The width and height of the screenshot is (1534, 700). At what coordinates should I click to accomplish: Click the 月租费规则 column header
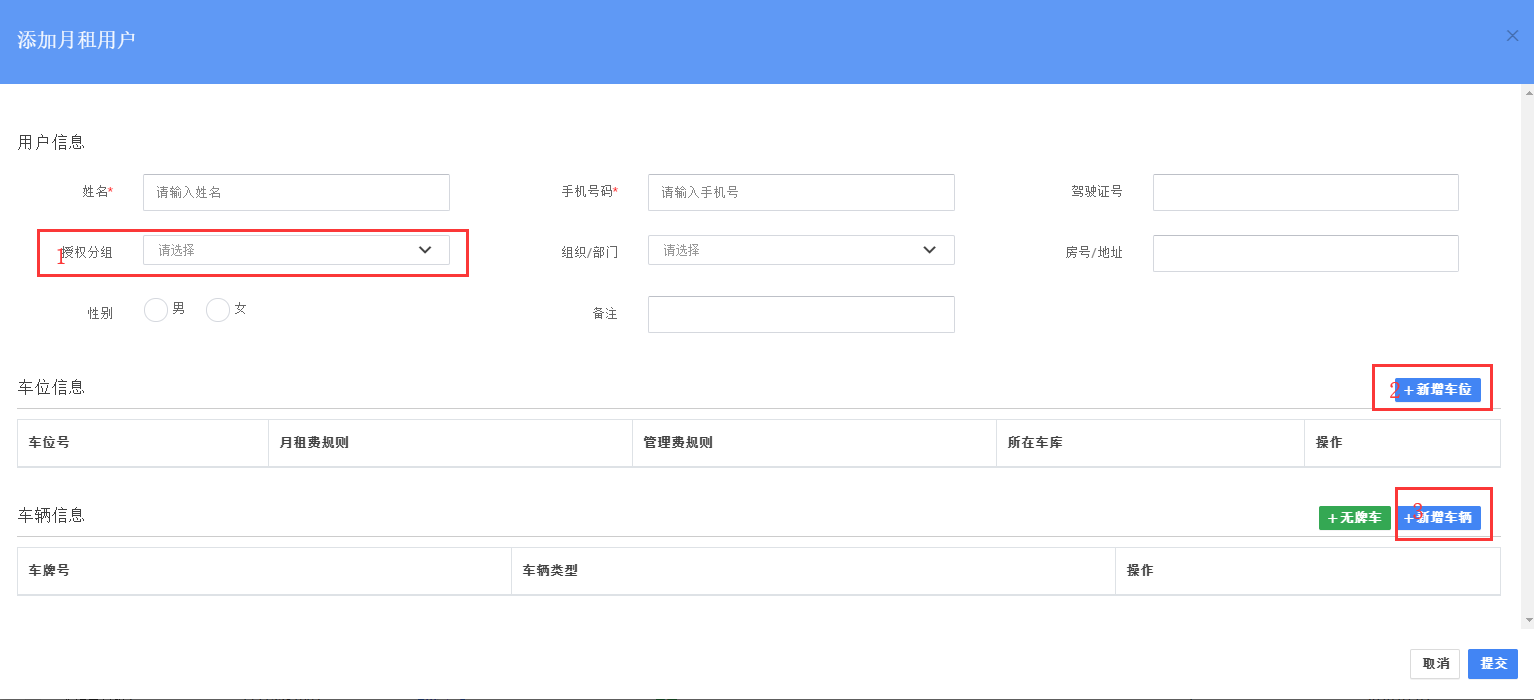click(450, 442)
